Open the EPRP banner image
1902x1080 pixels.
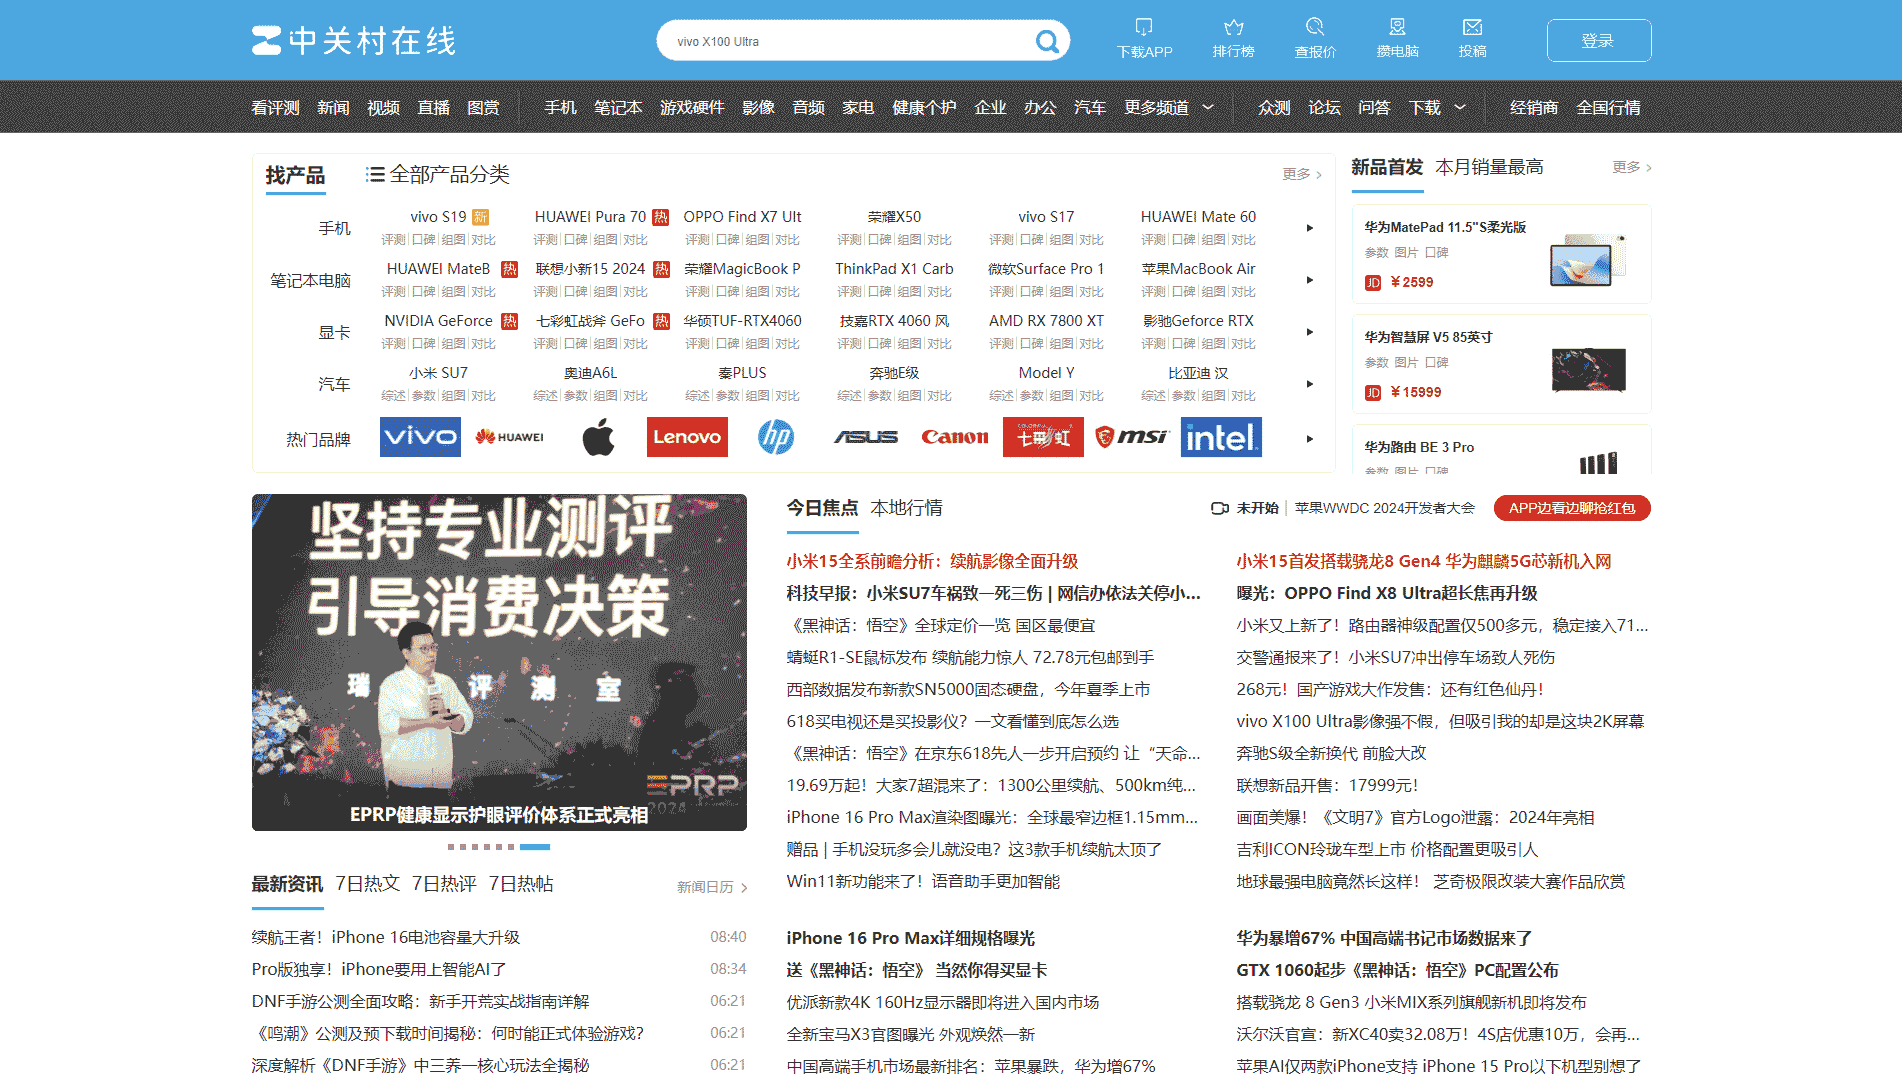[x=499, y=662]
